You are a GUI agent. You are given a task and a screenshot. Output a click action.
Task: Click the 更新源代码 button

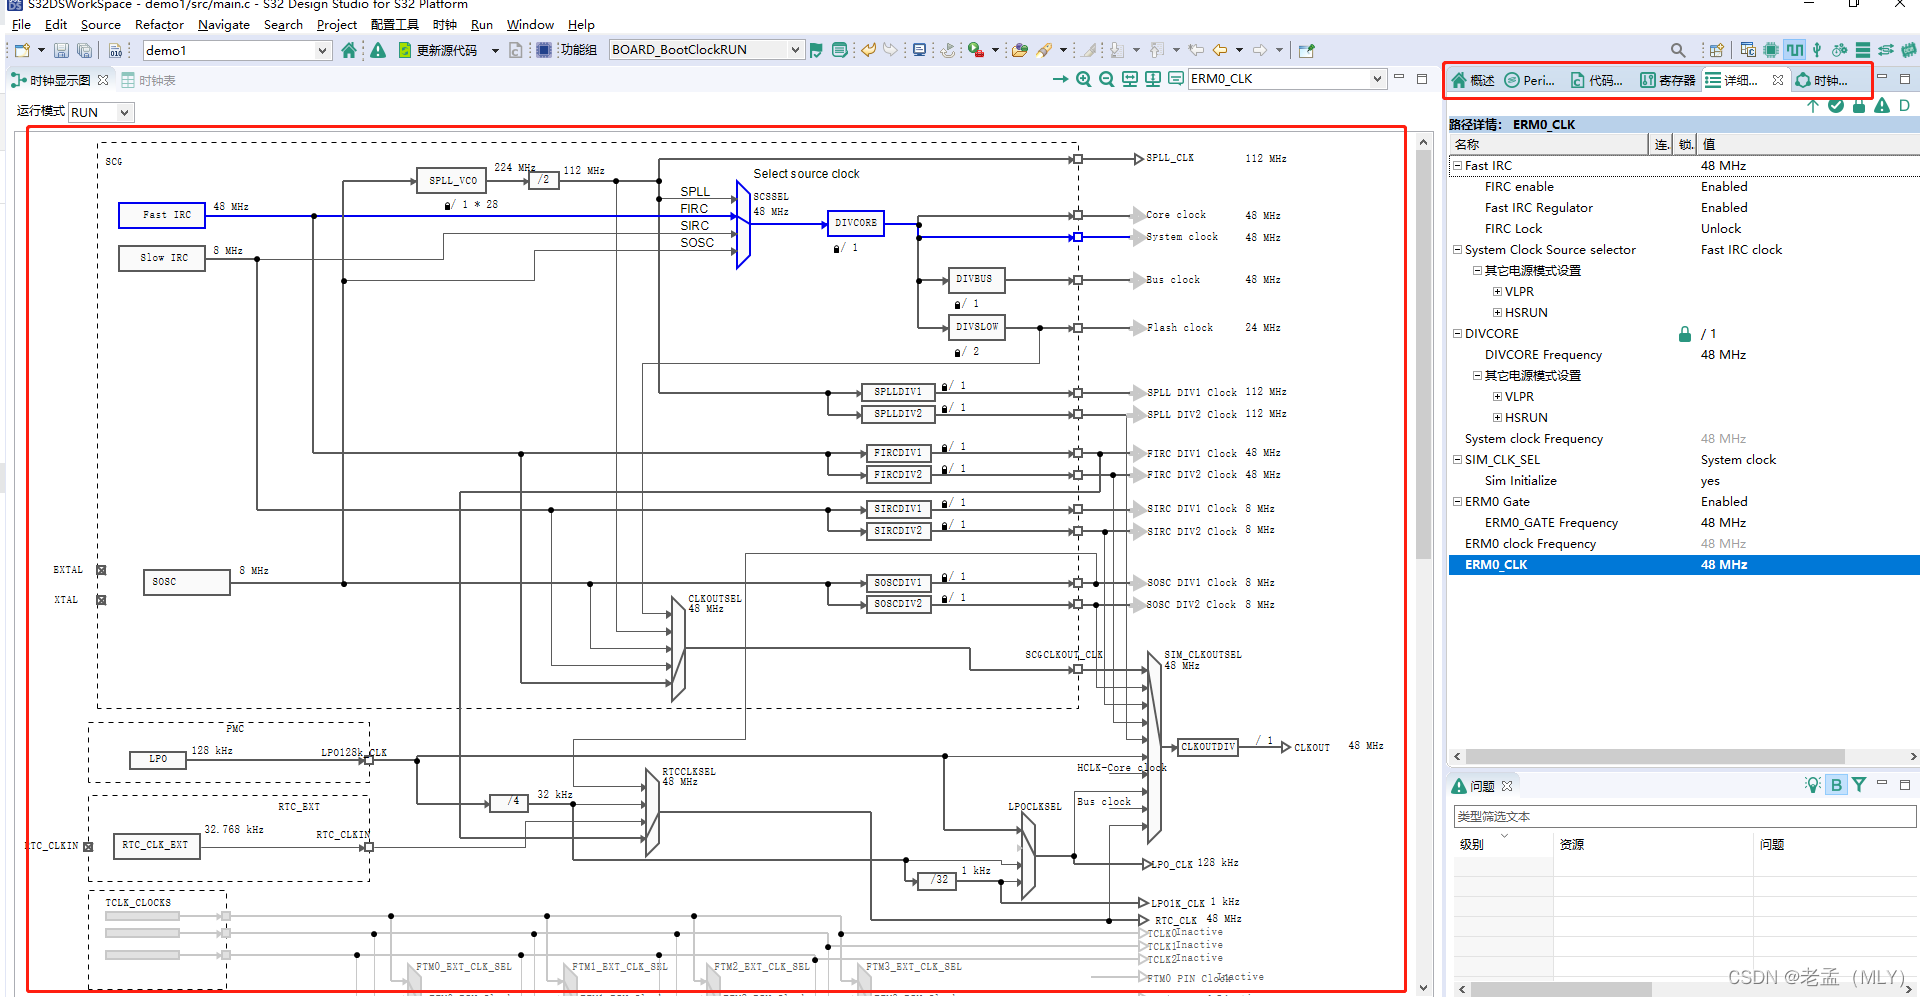pos(438,50)
